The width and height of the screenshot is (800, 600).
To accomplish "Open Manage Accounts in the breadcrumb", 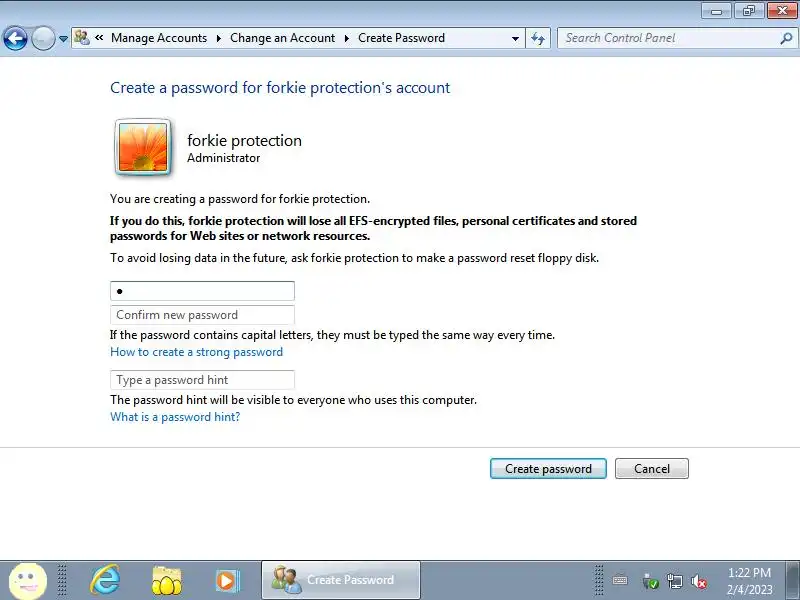I will [159, 38].
